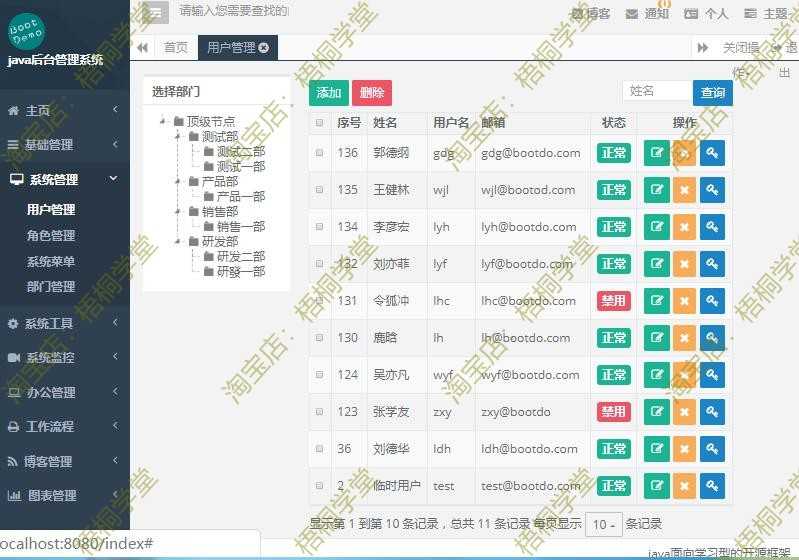799x560 pixels.
Task: Check the row checkbox for 王健林
Action: pyautogui.click(x=319, y=190)
